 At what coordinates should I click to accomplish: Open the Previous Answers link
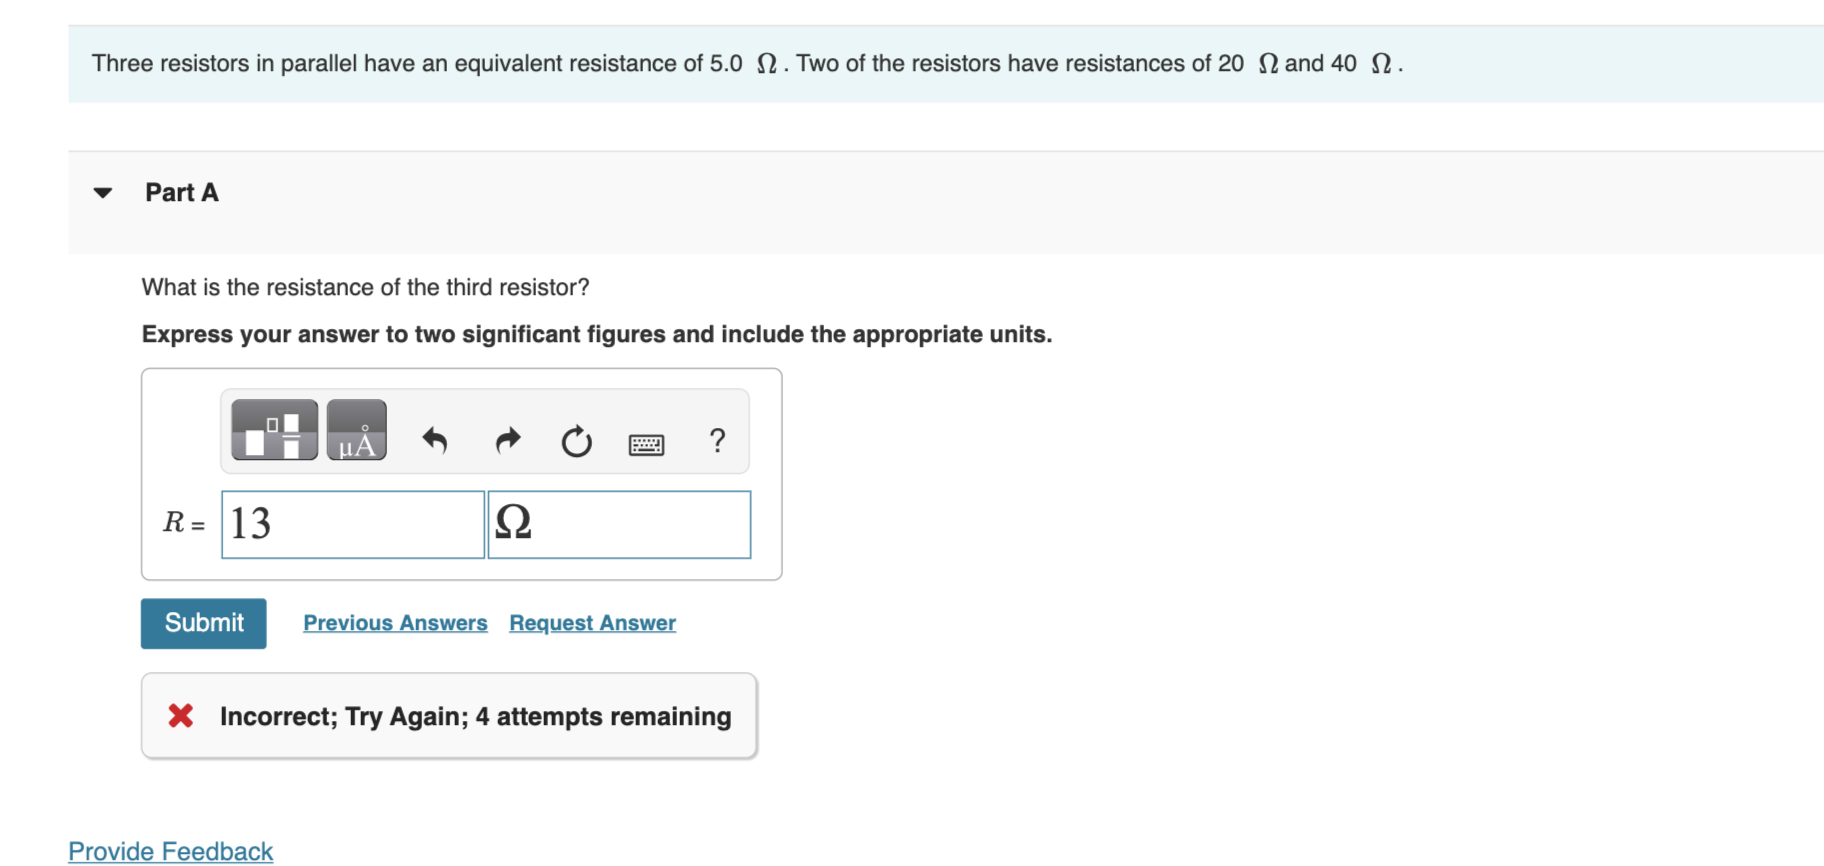click(x=395, y=623)
